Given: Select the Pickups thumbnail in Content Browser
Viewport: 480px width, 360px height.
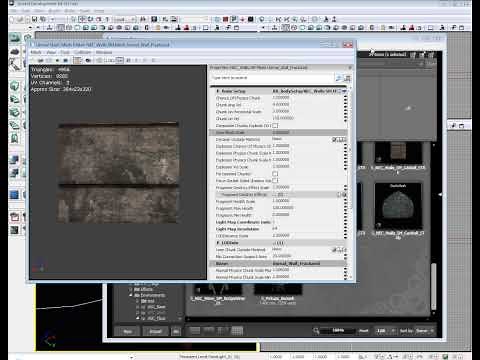Looking at the screenshot, I should tap(278, 289).
